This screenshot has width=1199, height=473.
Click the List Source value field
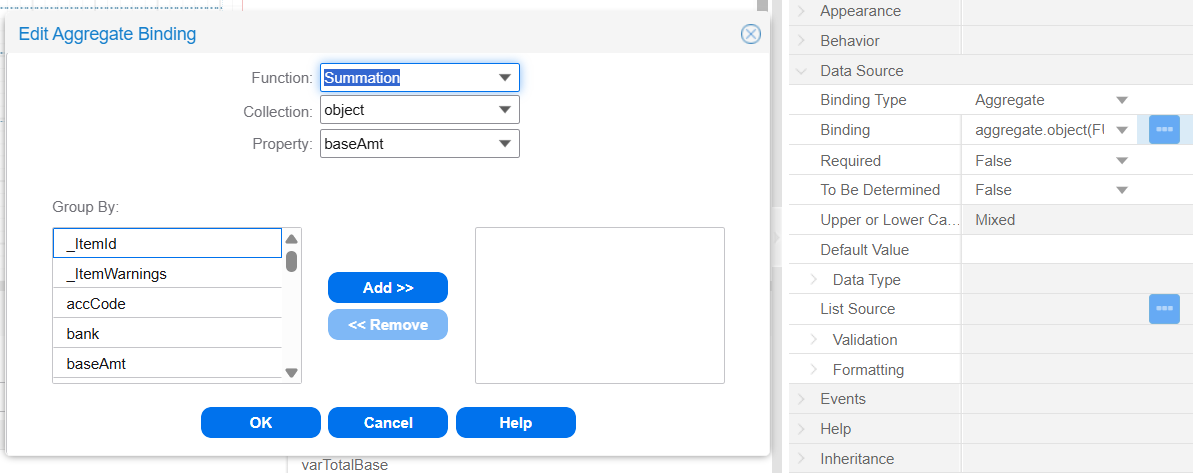[1054, 309]
